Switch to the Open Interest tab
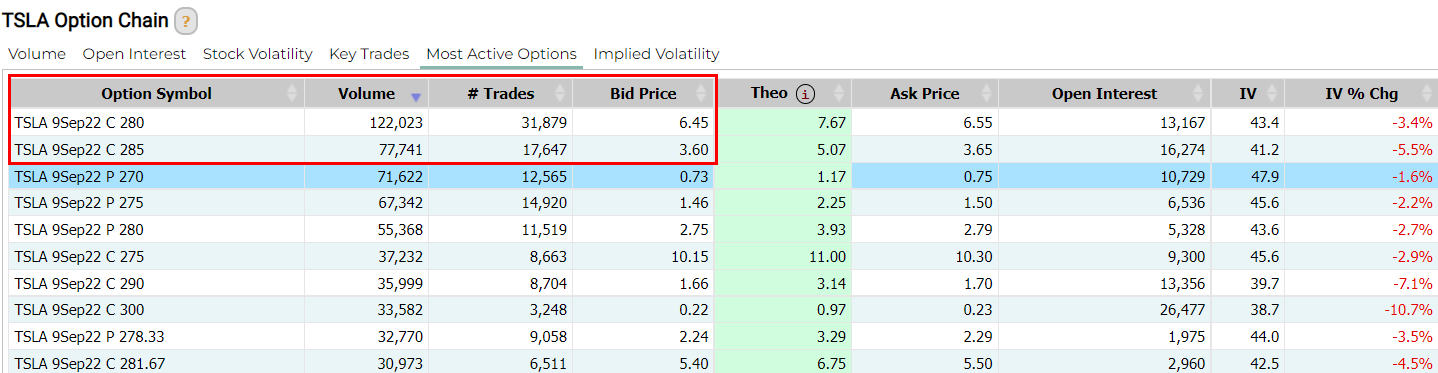1438x373 pixels. click(134, 54)
